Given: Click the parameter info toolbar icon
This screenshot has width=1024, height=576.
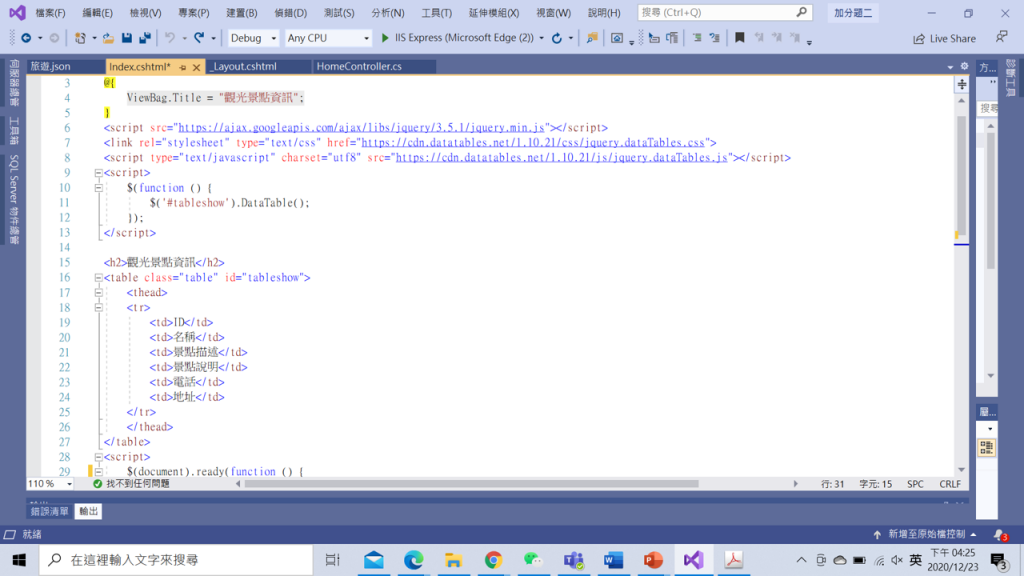Looking at the screenshot, I should point(672,39).
